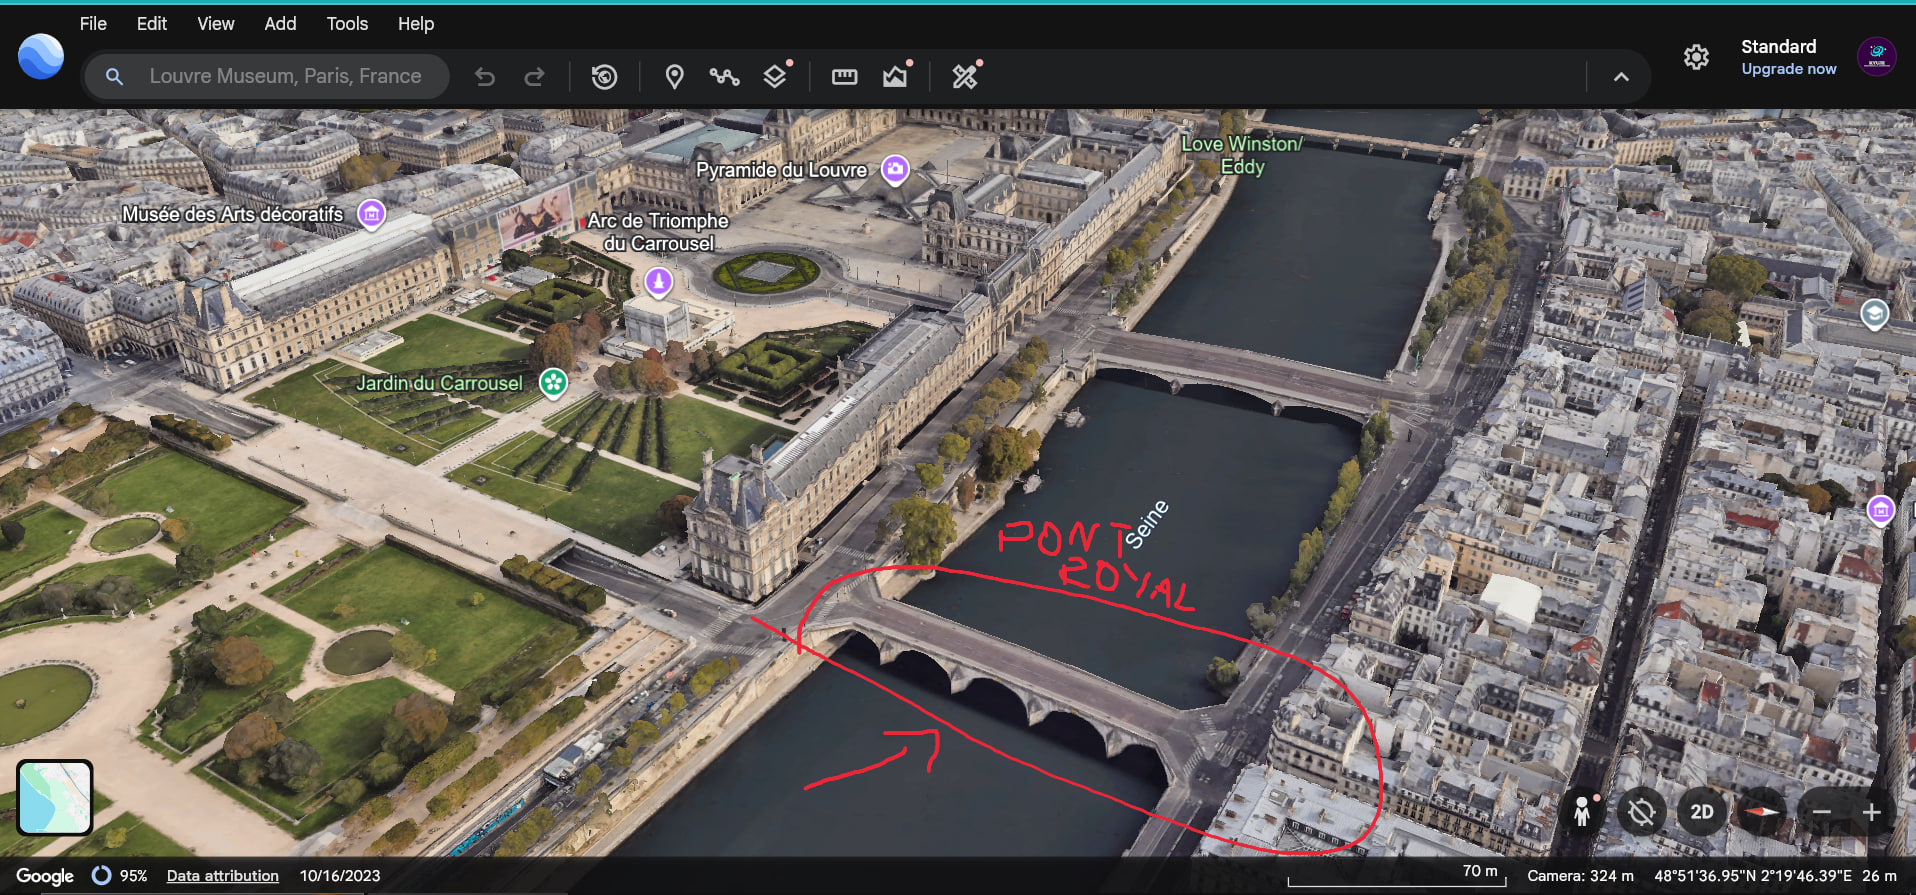Click the Google Earth logo

[x=41, y=56]
